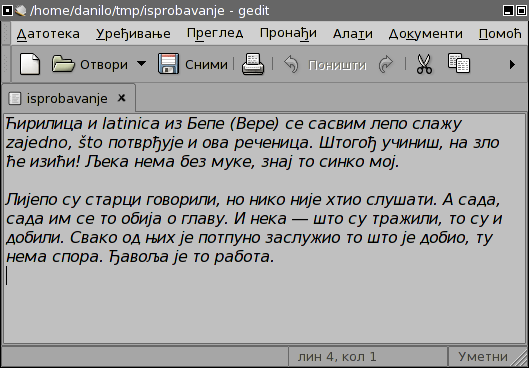Screen dimensions: 529x368
Task: Click the open folder icon
Action: (x=63, y=64)
